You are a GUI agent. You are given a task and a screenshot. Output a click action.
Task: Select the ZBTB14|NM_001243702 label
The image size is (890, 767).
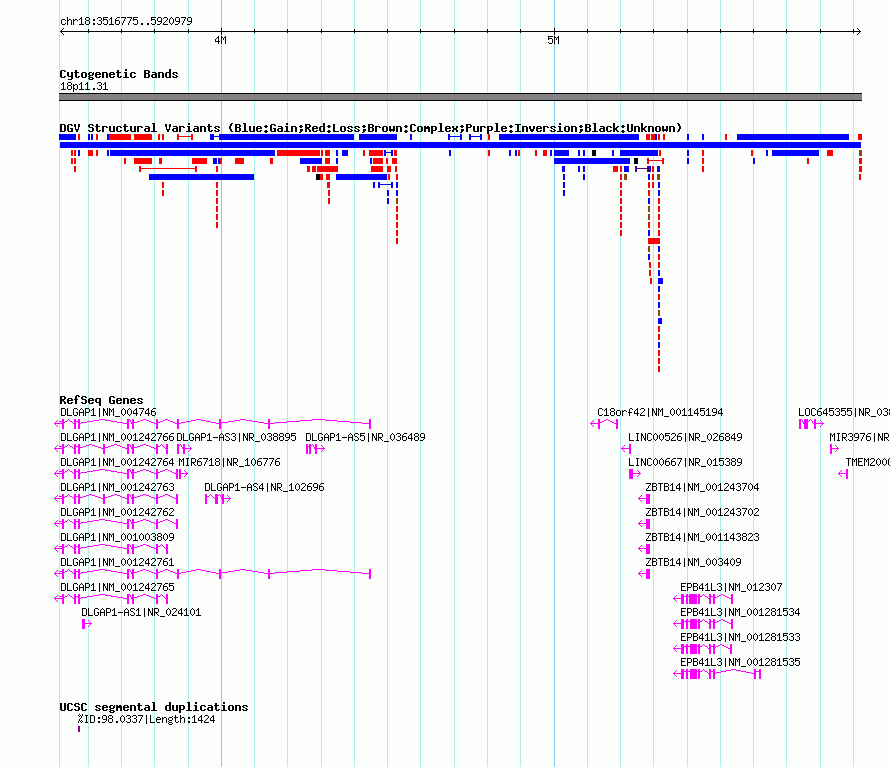pos(702,512)
